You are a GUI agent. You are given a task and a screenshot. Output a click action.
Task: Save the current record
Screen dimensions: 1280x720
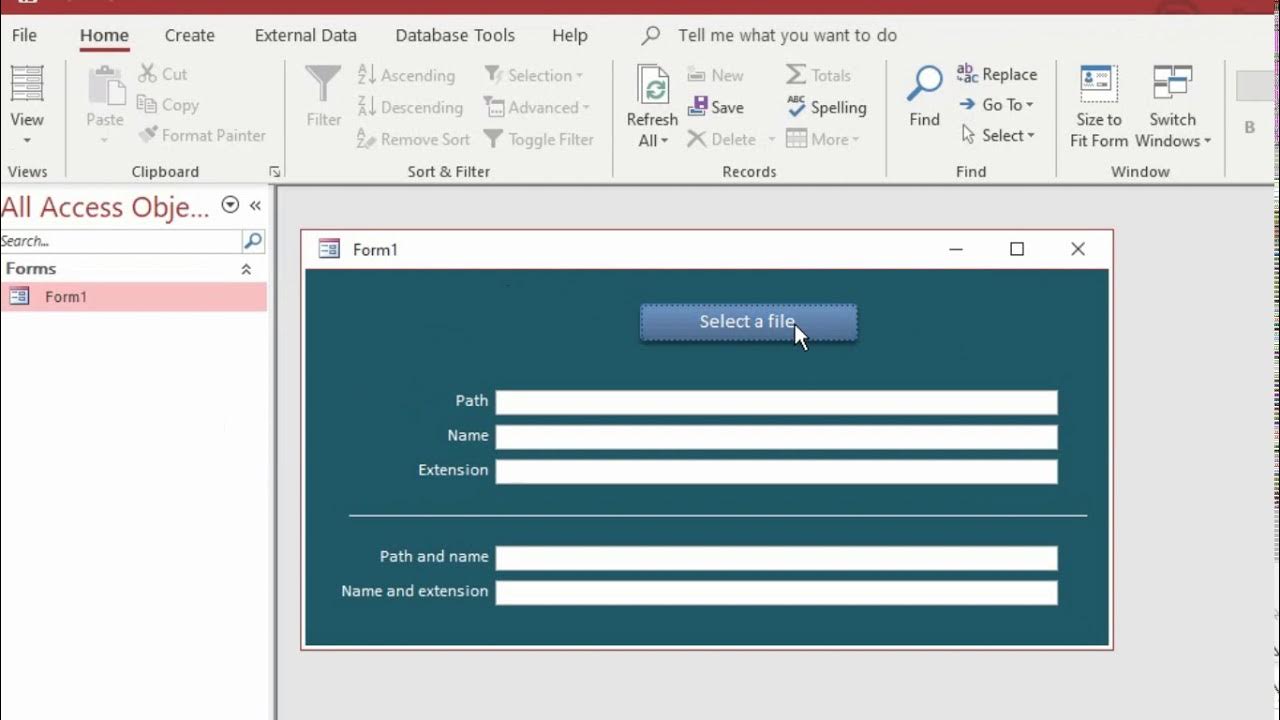716,107
